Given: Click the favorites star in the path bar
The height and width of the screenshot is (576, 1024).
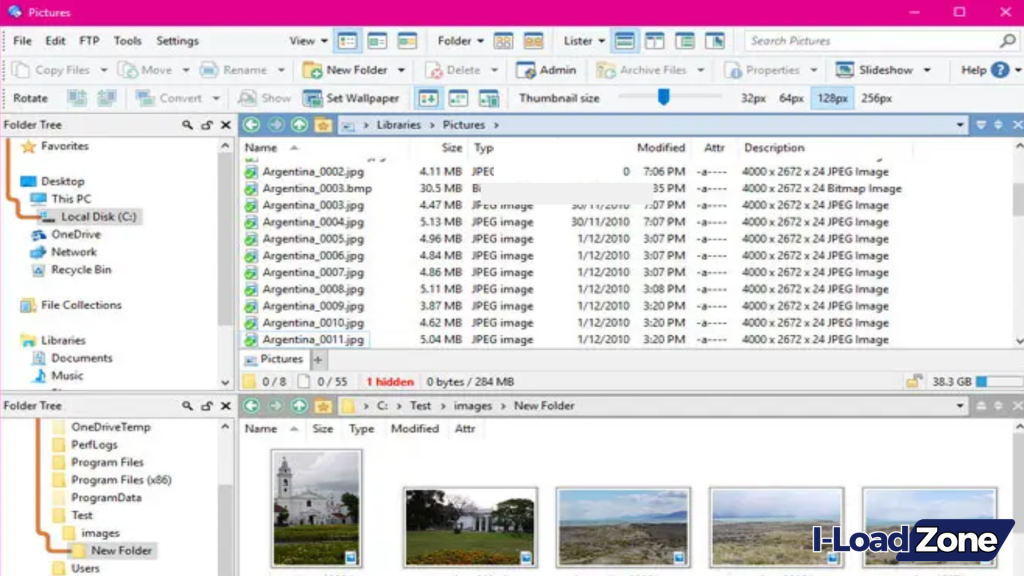Looking at the screenshot, I should click(x=320, y=124).
